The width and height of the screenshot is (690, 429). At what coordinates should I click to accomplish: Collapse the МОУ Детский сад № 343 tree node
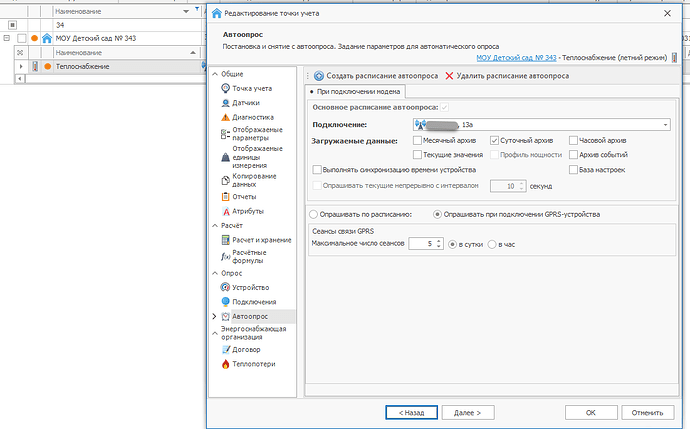coord(8,38)
